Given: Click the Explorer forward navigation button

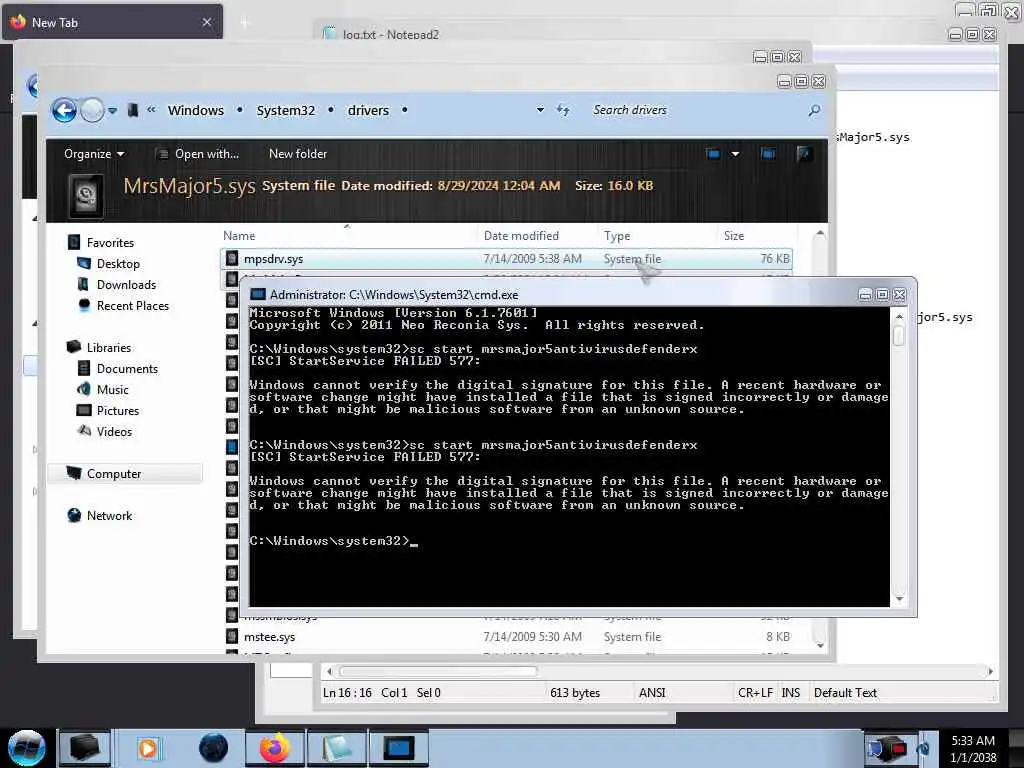Looking at the screenshot, I should point(92,110).
